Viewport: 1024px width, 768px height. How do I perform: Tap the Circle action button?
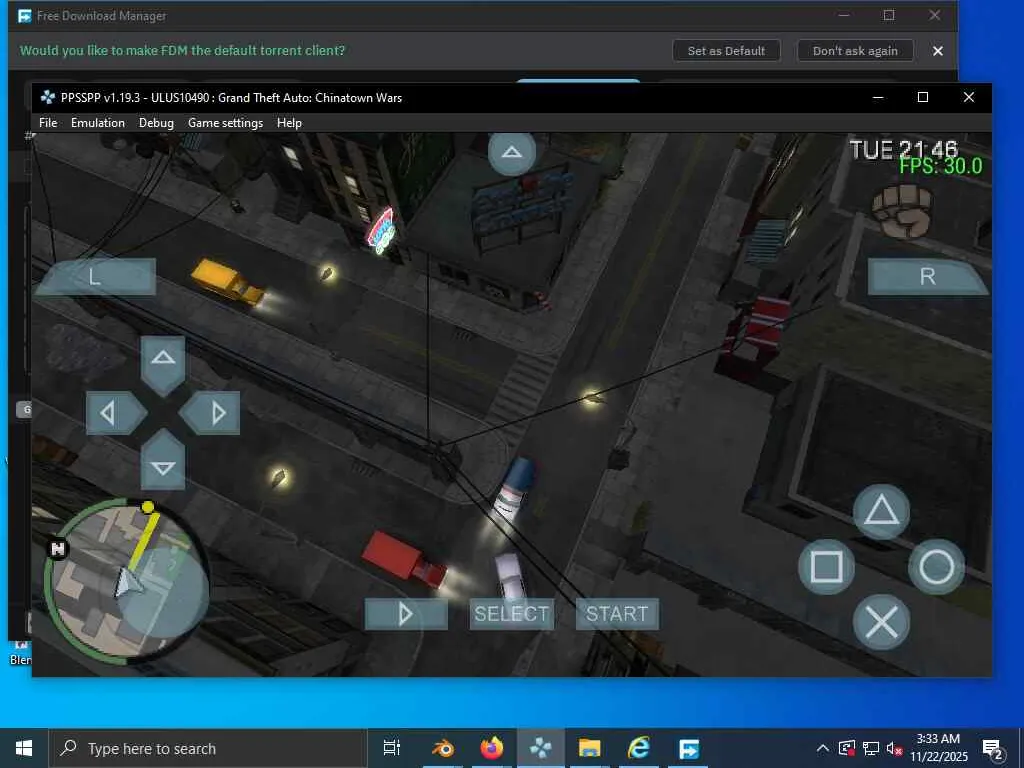coord(936,566)
